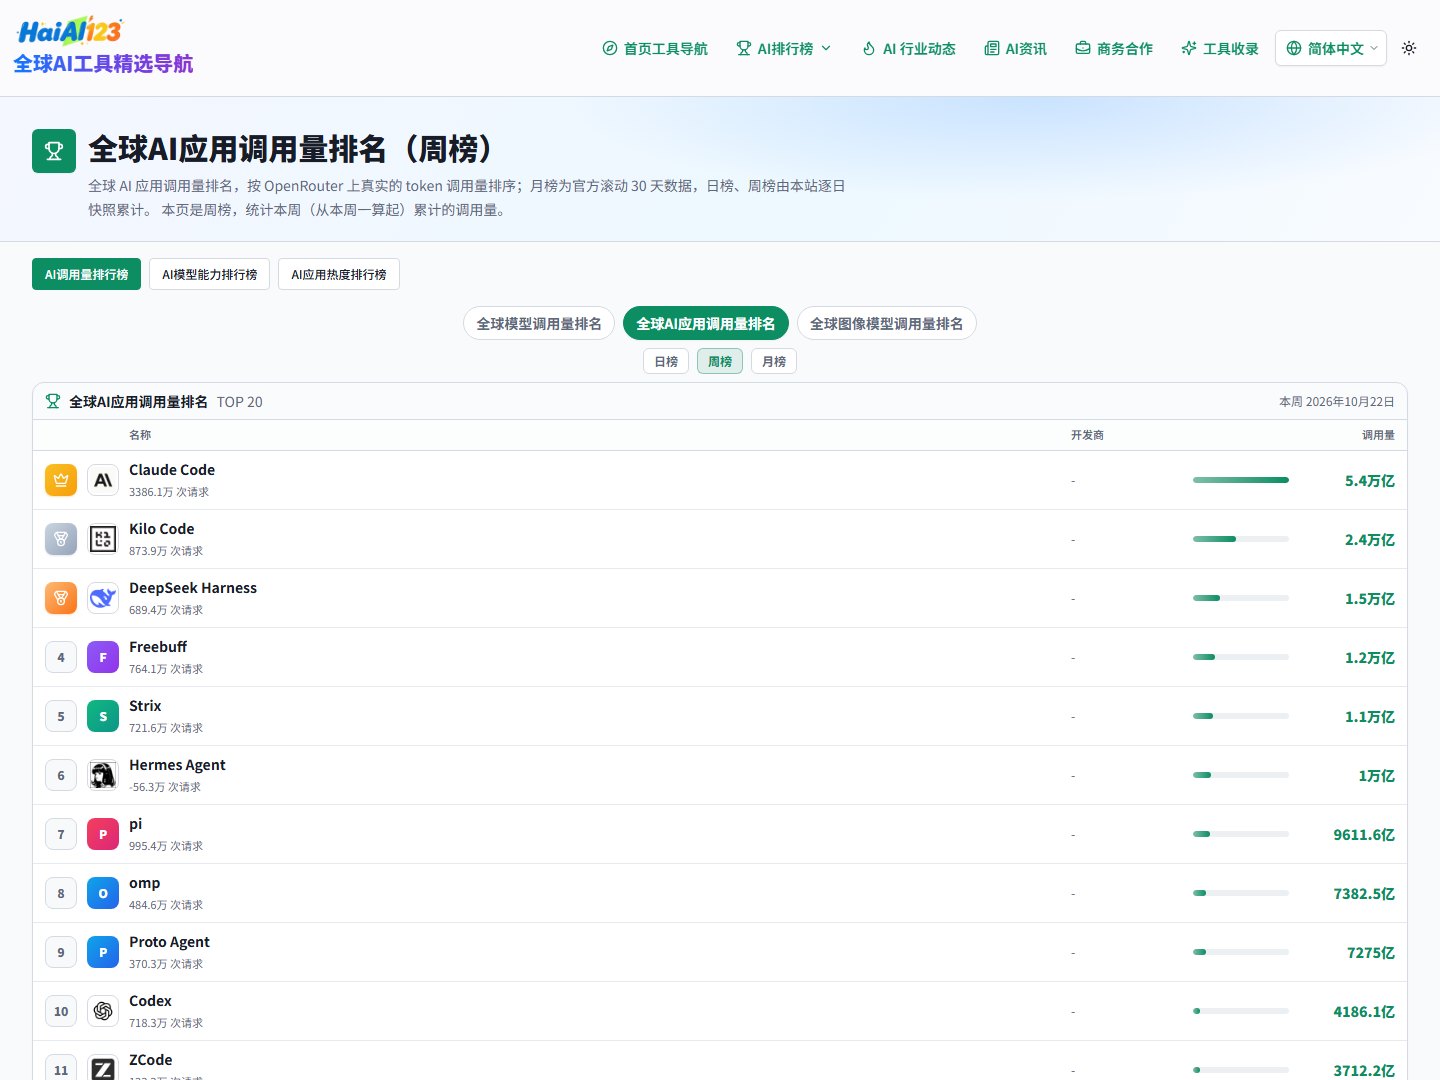
Task: Select 全球模型调用量排名 pill
Action: pos(539,323)
